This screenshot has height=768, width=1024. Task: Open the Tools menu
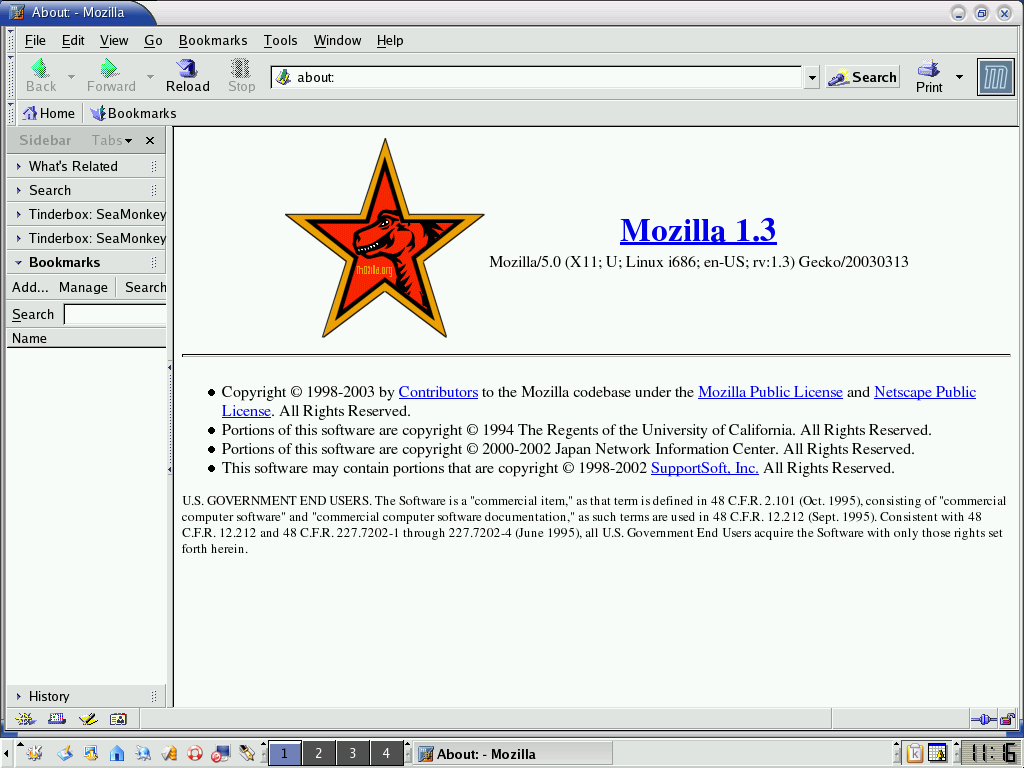280,40
